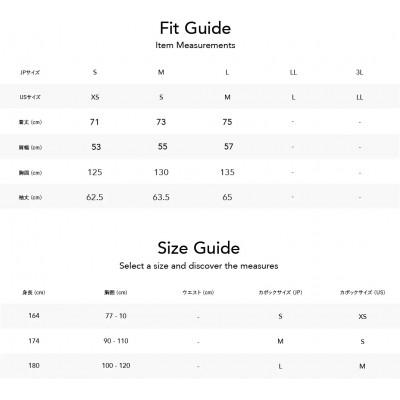The image size is (400, 400).
Task: Select JP size M column header
Action: coord(161,72)
